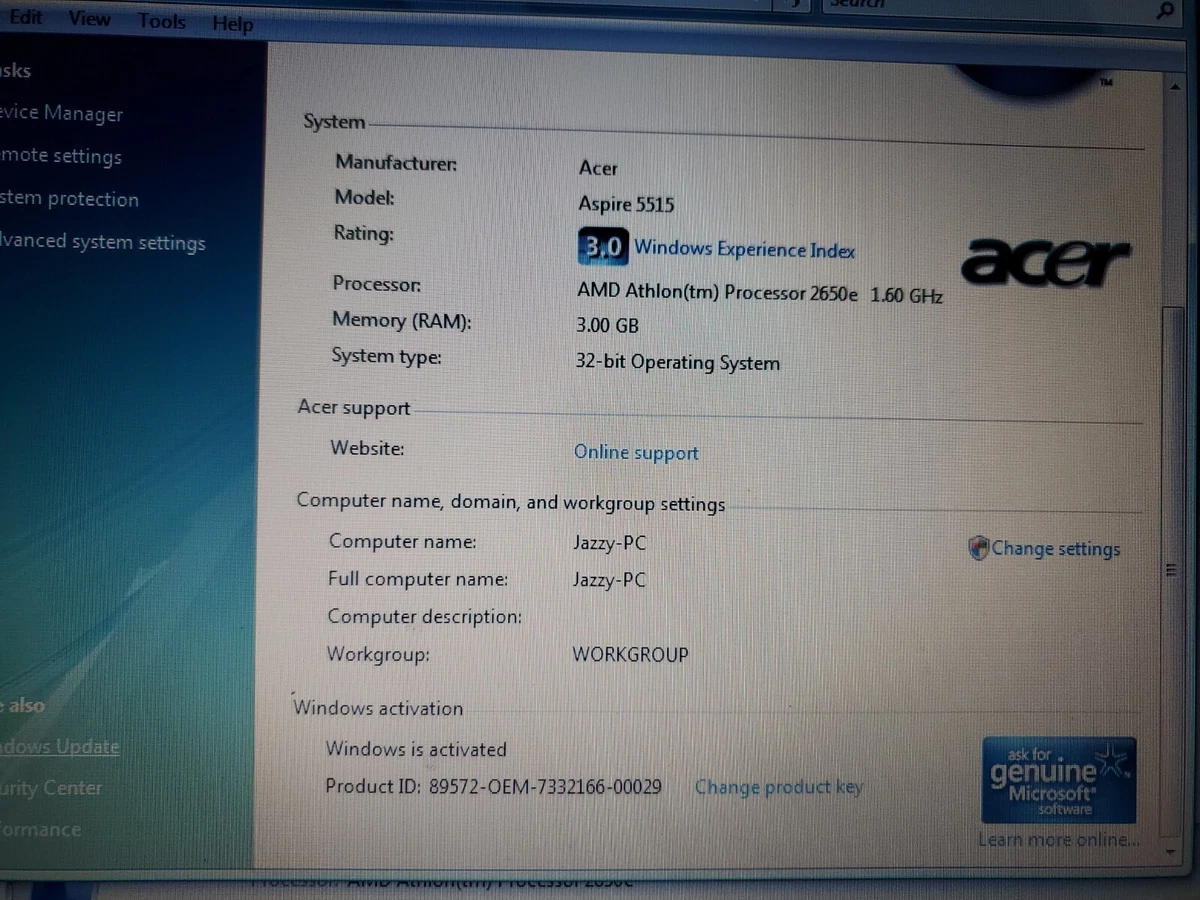Open Windows Experience Index link
This screenshot has height=900, width=1200.
744,248
